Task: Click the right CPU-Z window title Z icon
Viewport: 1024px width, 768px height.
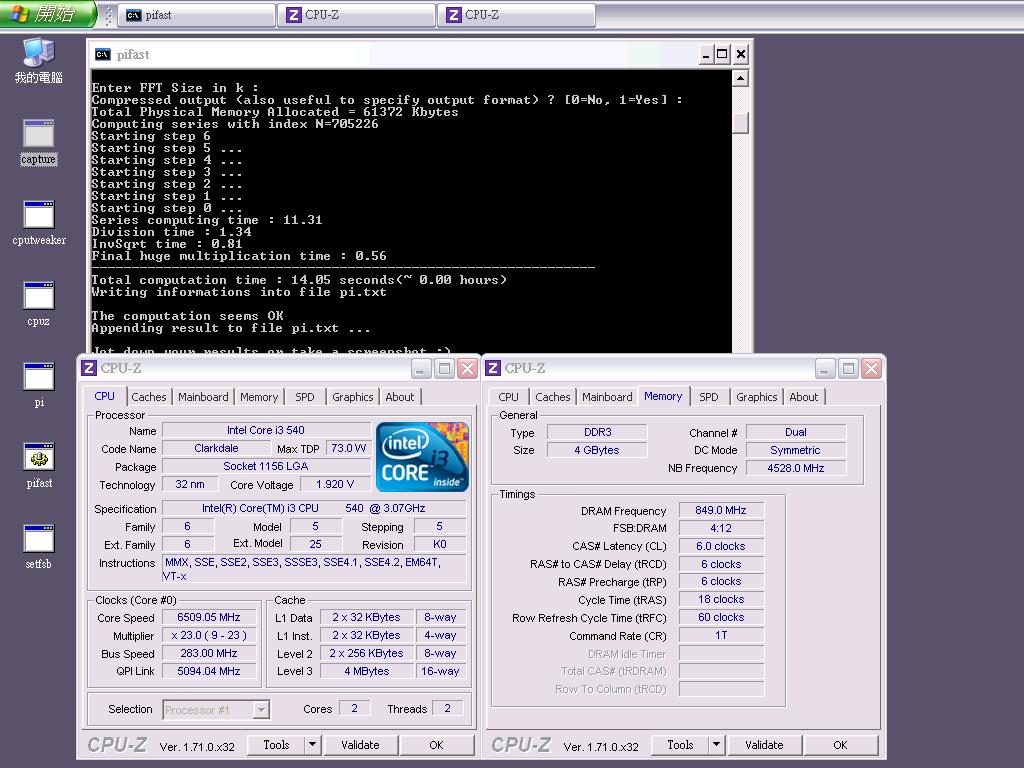Action: pyautogui.click(x=493, y=368)
